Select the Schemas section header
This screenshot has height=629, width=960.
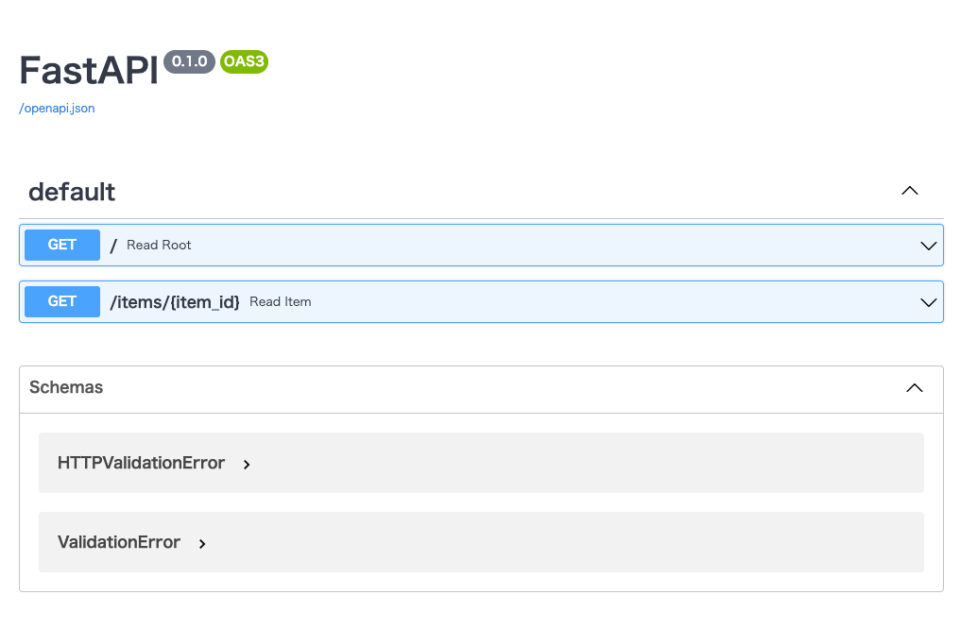(x=66, y=388)
